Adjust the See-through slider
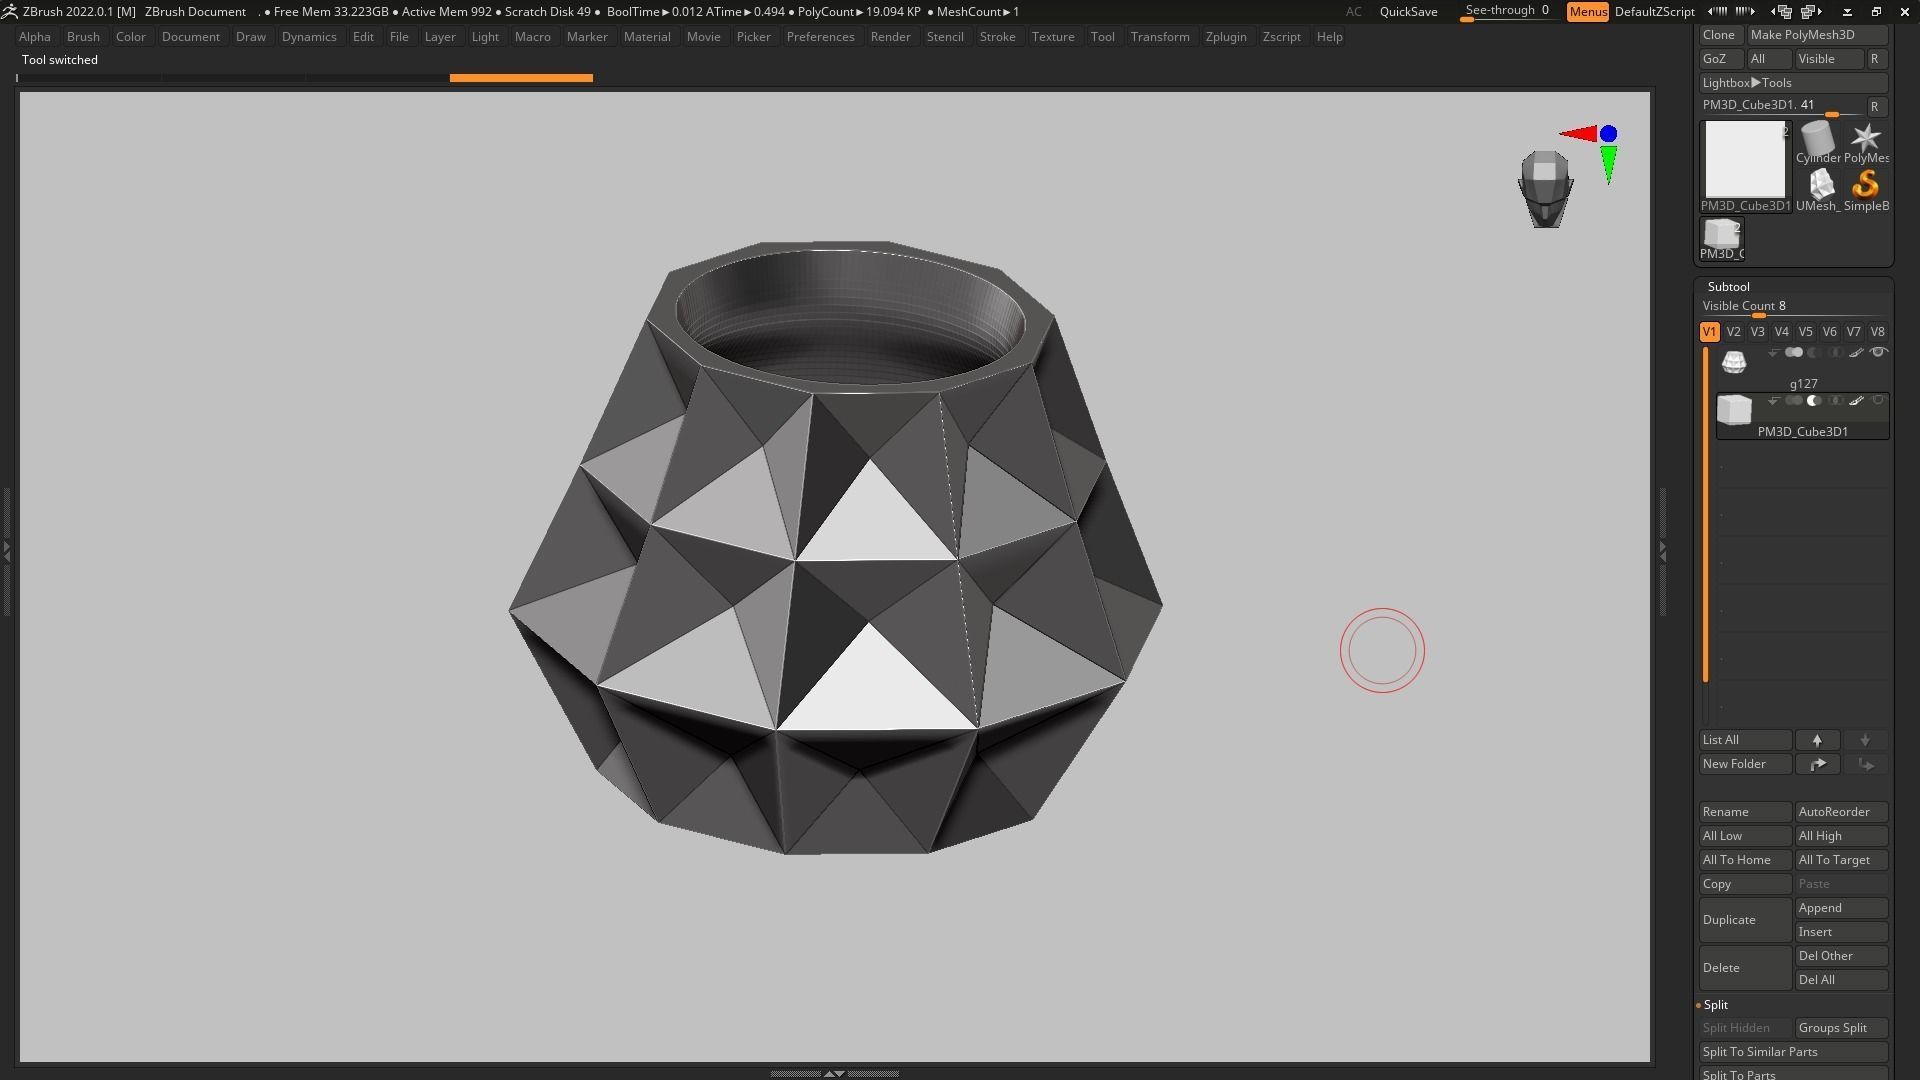The height and width of the screenshot is (1080, 1920). point(1508,12)
